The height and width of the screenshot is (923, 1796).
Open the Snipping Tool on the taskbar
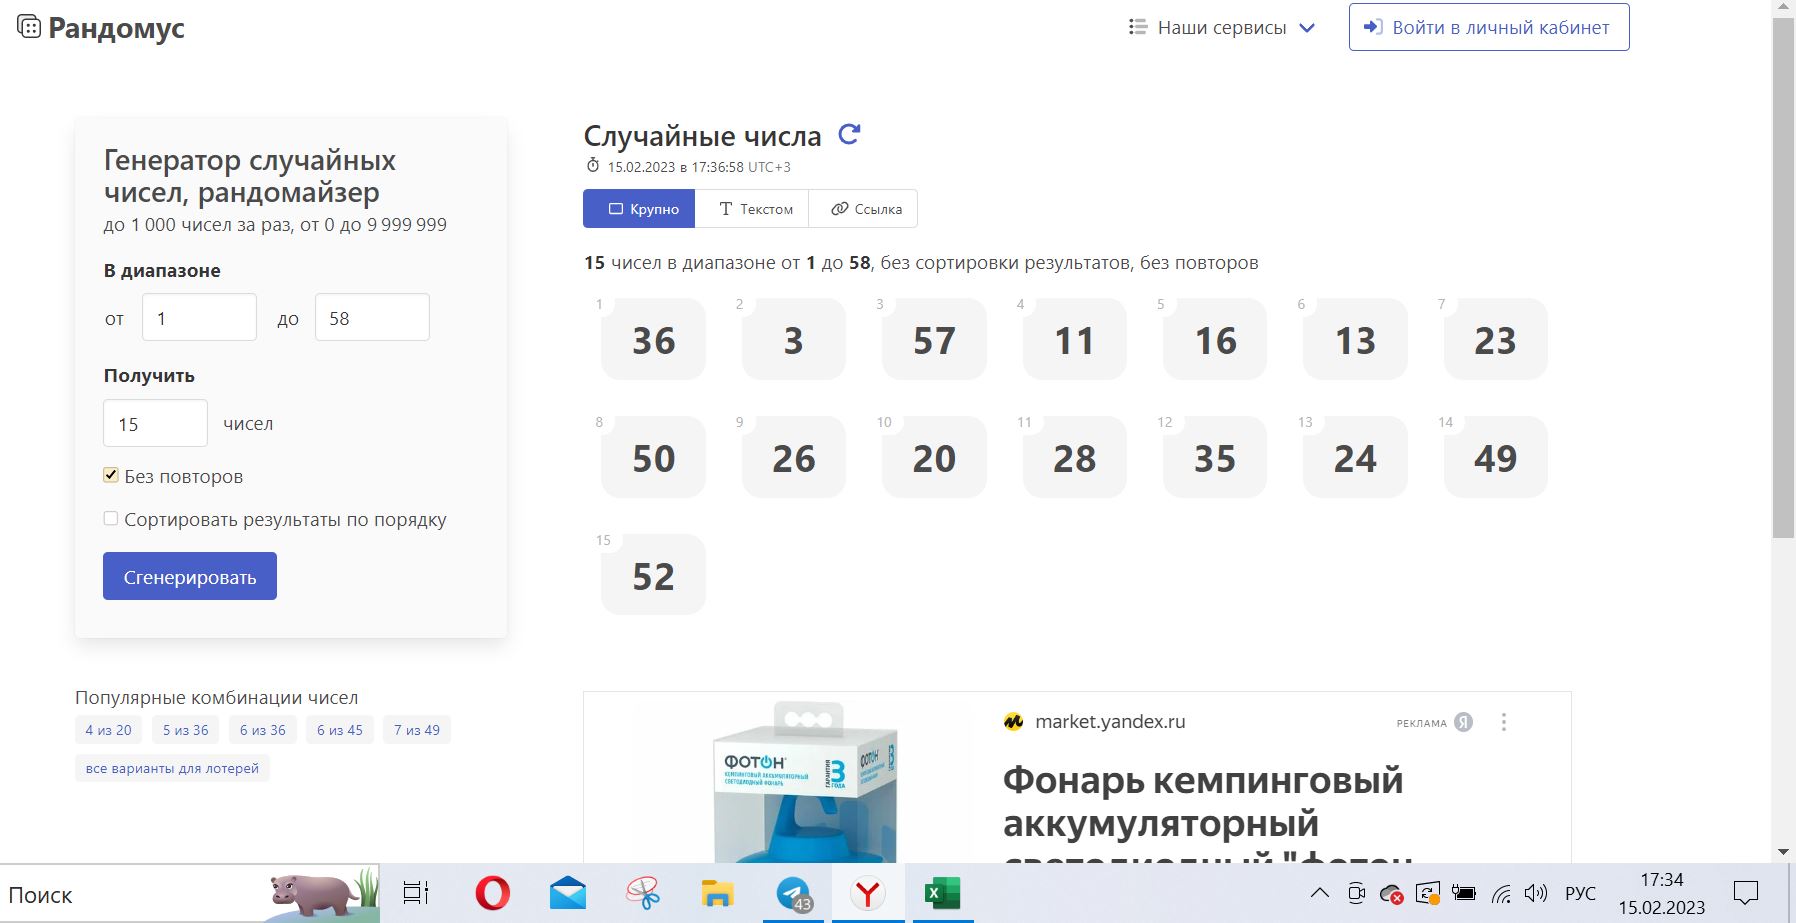coord(643,893)
